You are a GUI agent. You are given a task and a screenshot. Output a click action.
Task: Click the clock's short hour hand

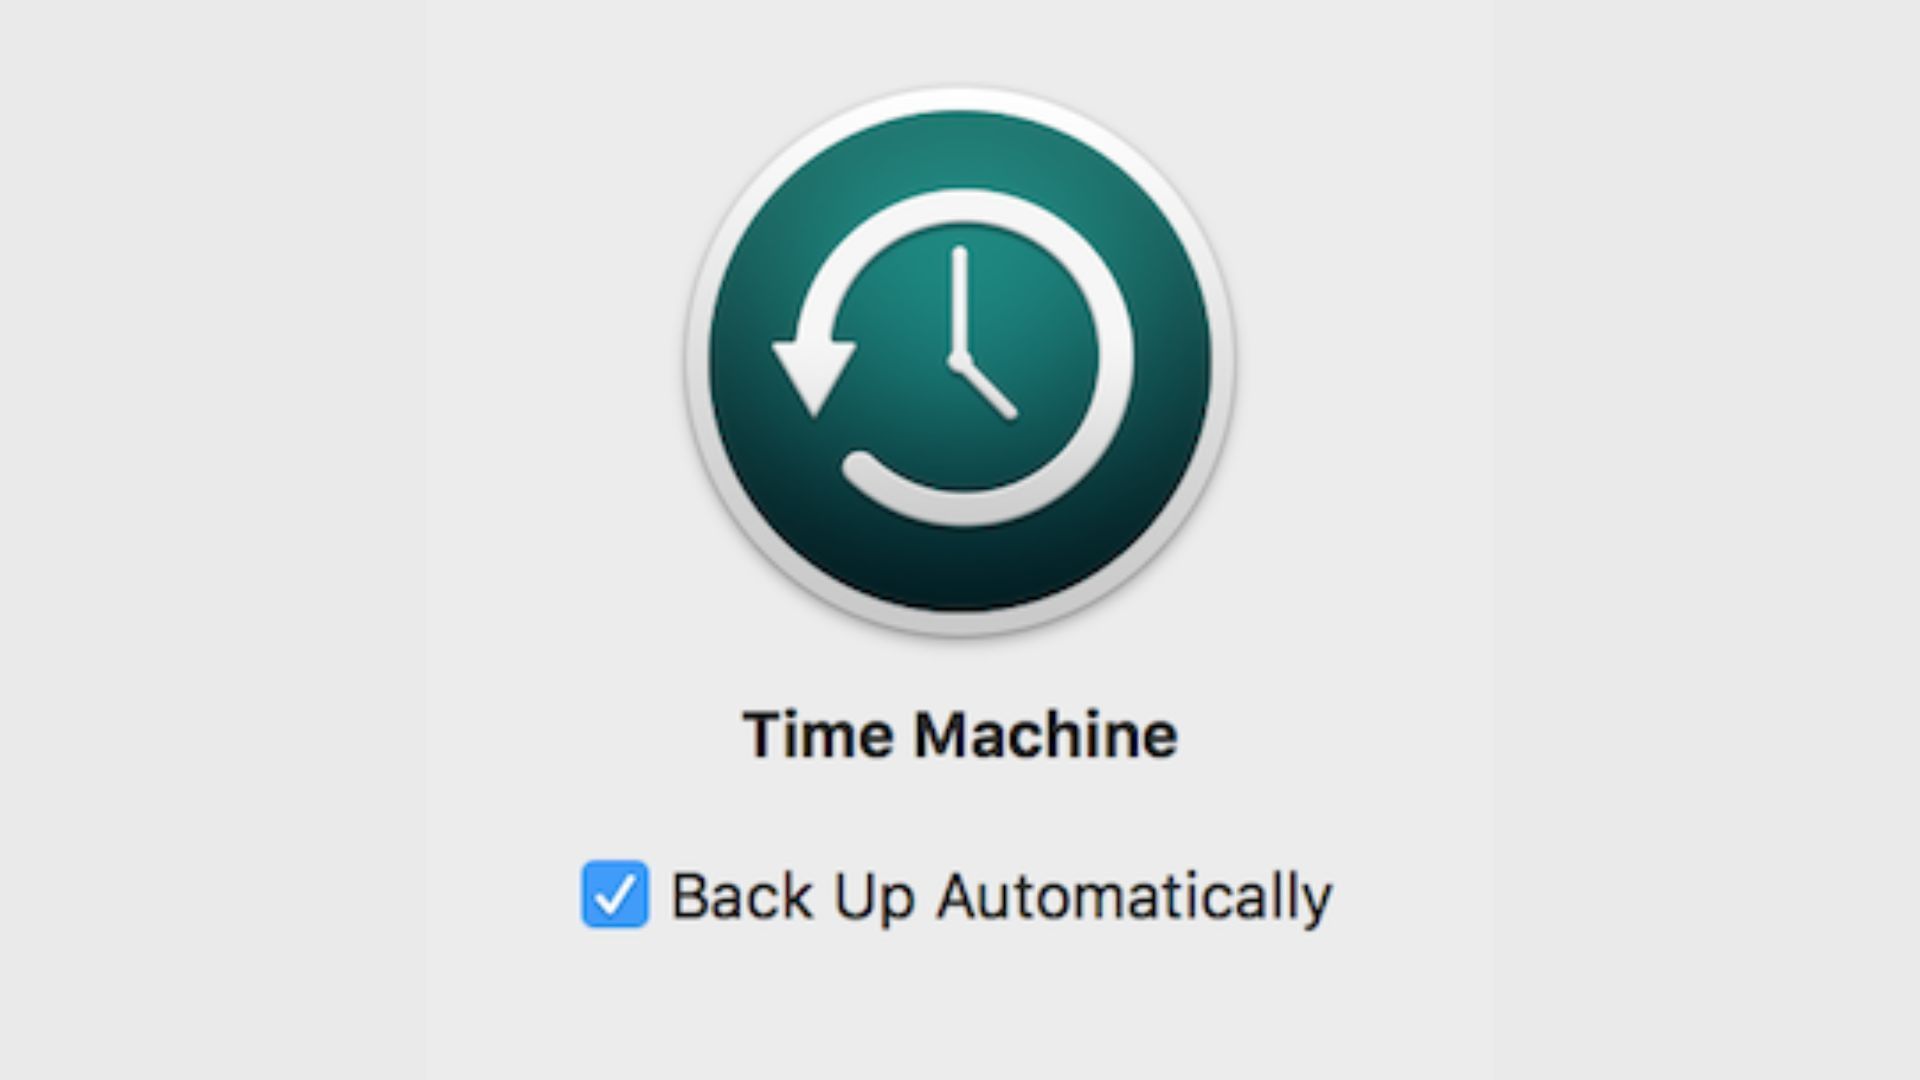click(986, 388)
